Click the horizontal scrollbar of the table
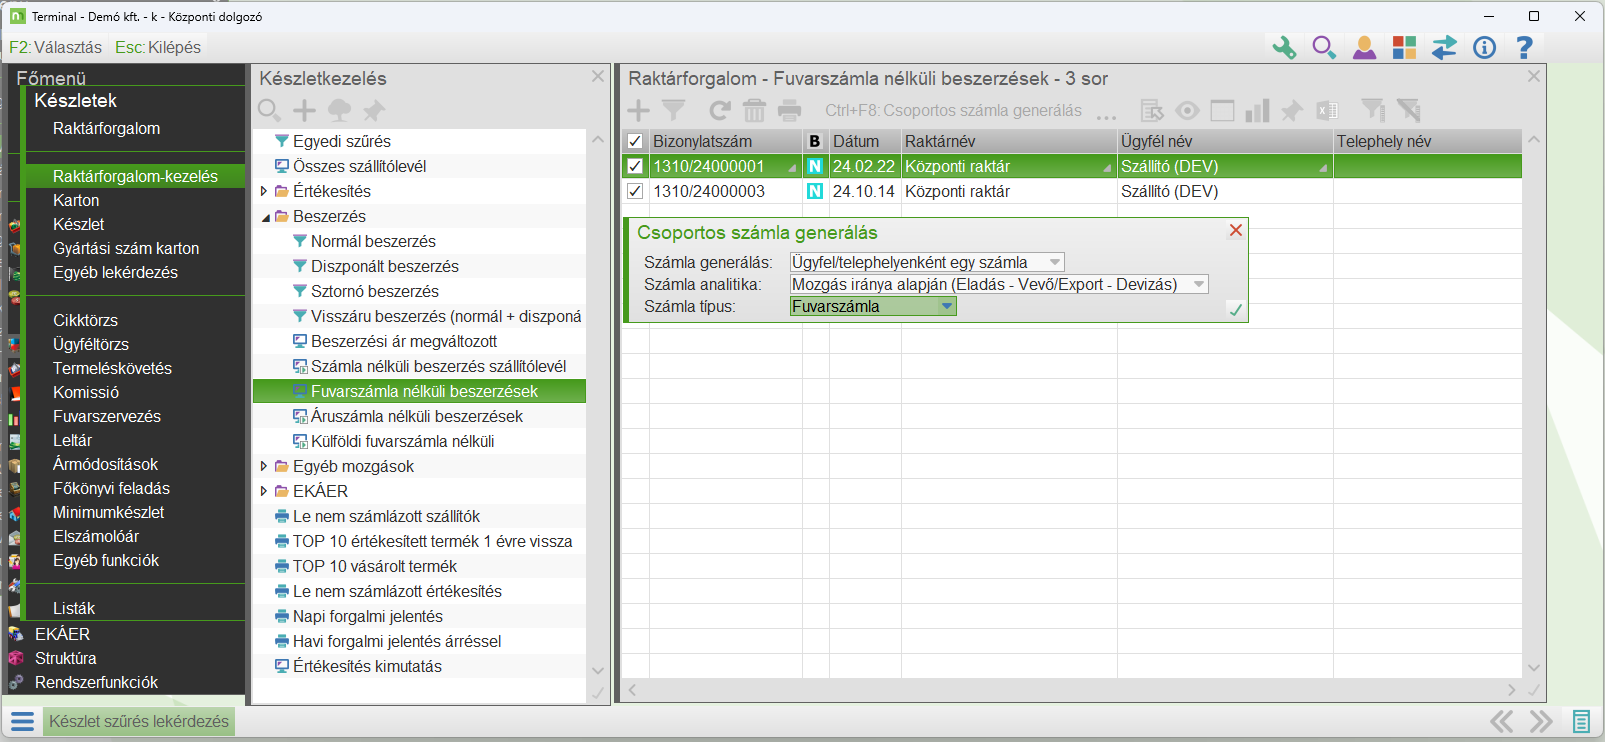This screenshot has width=1605, height=742. point(1072,689)
